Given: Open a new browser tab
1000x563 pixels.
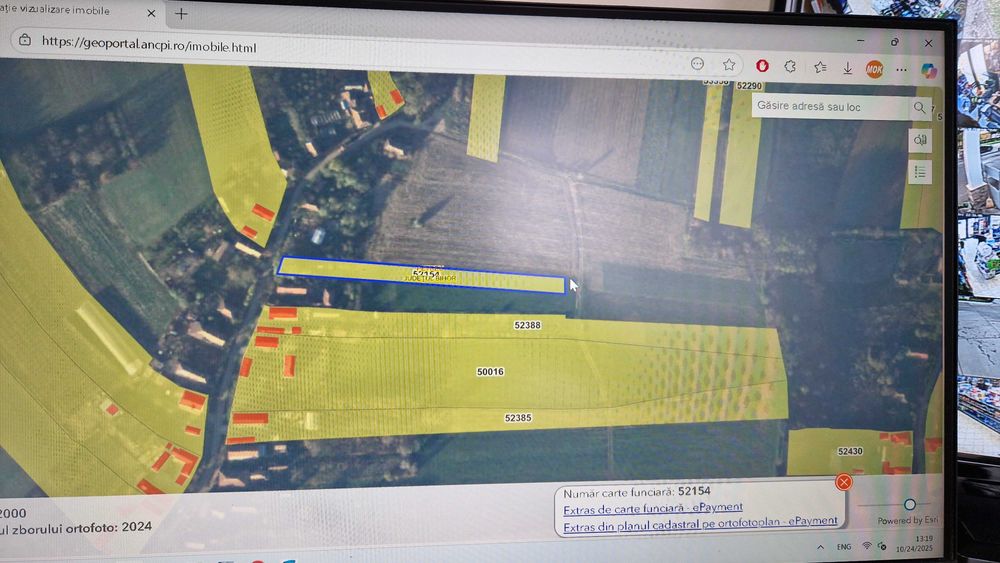Looking at the screenshot, I should coord(181,13).
